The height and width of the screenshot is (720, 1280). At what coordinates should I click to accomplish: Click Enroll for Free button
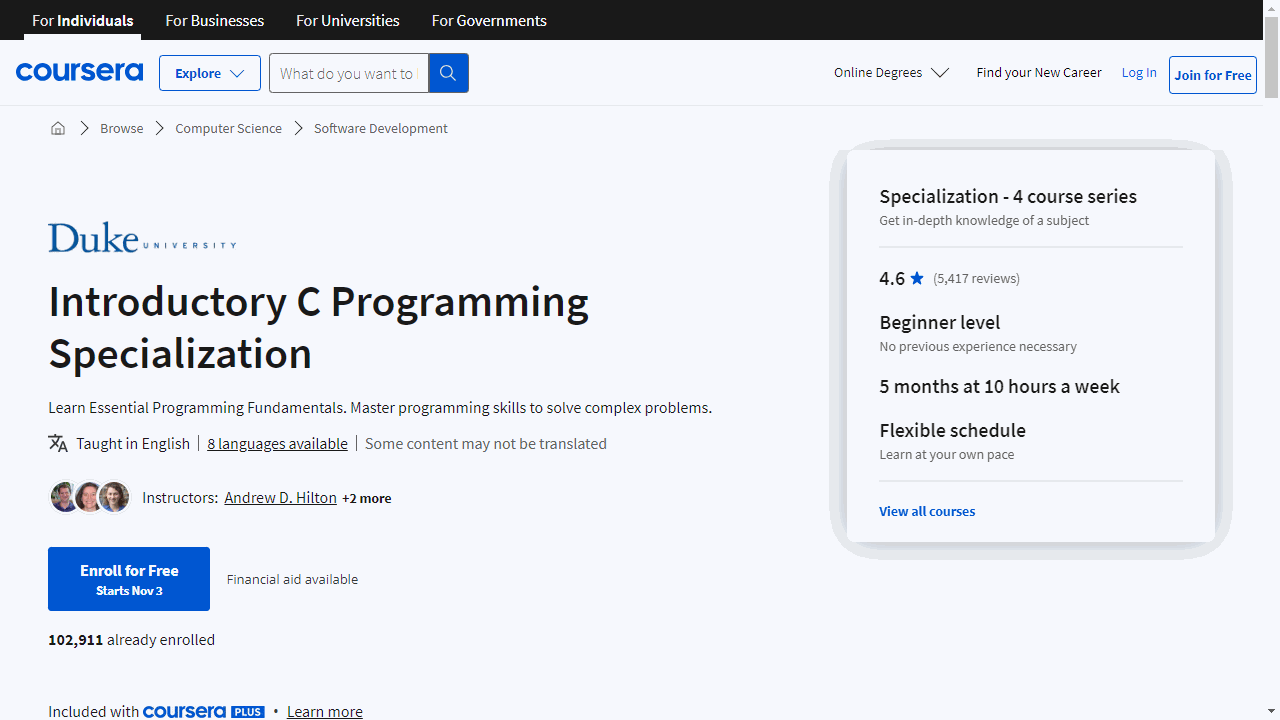[129, 579]
